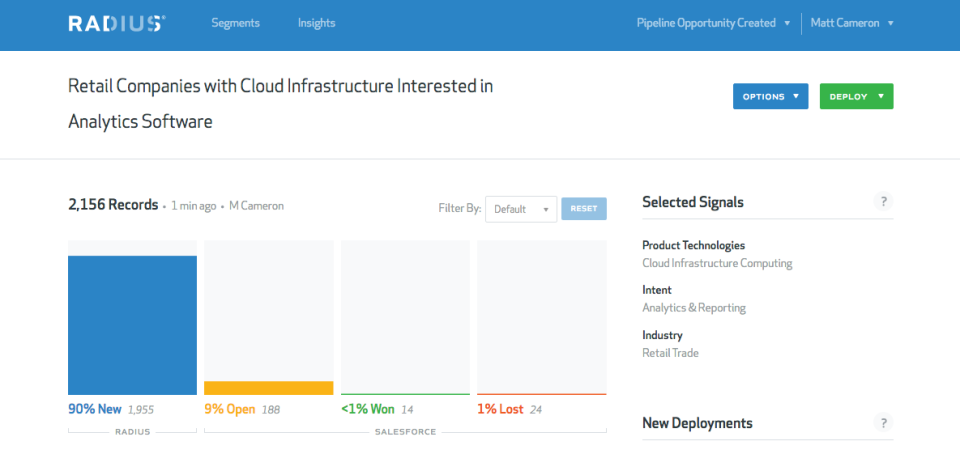
Task: Click the 9% Open label
Action: pyautogui.click(x=230, y=409)
